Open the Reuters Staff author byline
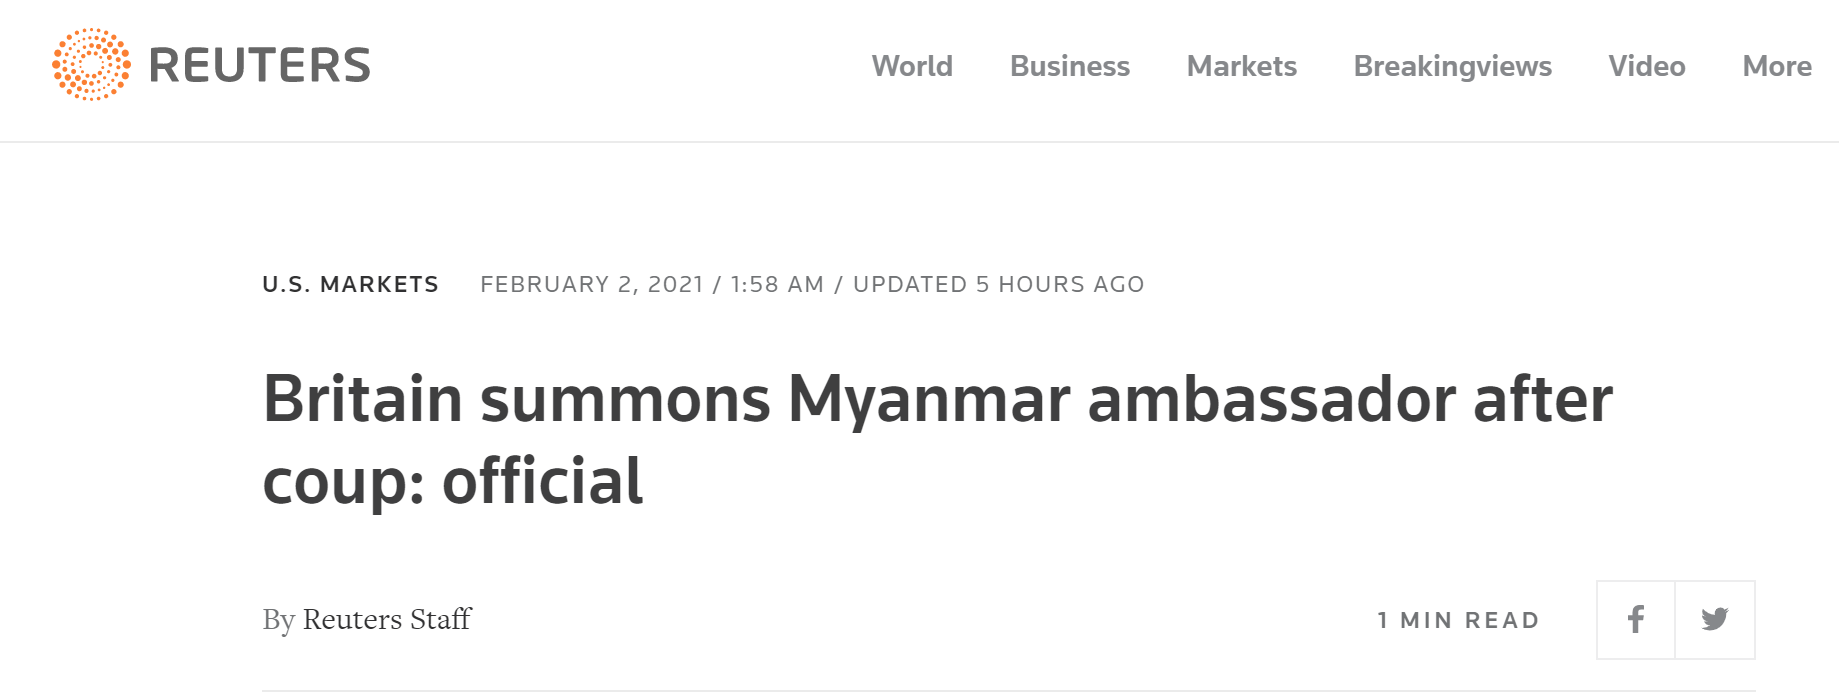Screen dimensions: 1839x696 coord(386,620)
